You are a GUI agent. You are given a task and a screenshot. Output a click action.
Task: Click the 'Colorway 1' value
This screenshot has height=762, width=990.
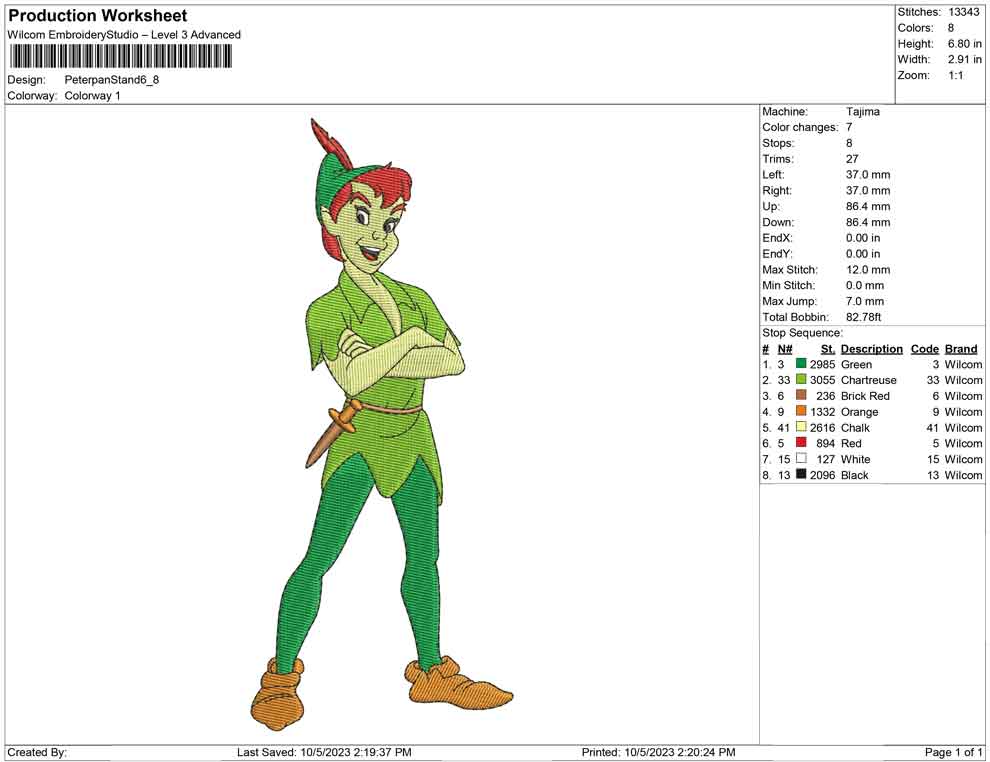pyautogui.click(x=92, y=96)
